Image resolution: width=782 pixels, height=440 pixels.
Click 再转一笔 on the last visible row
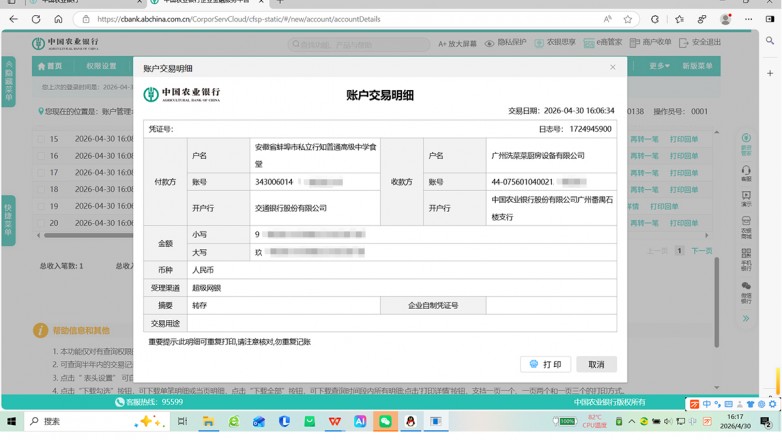click(x=644, y=223)
